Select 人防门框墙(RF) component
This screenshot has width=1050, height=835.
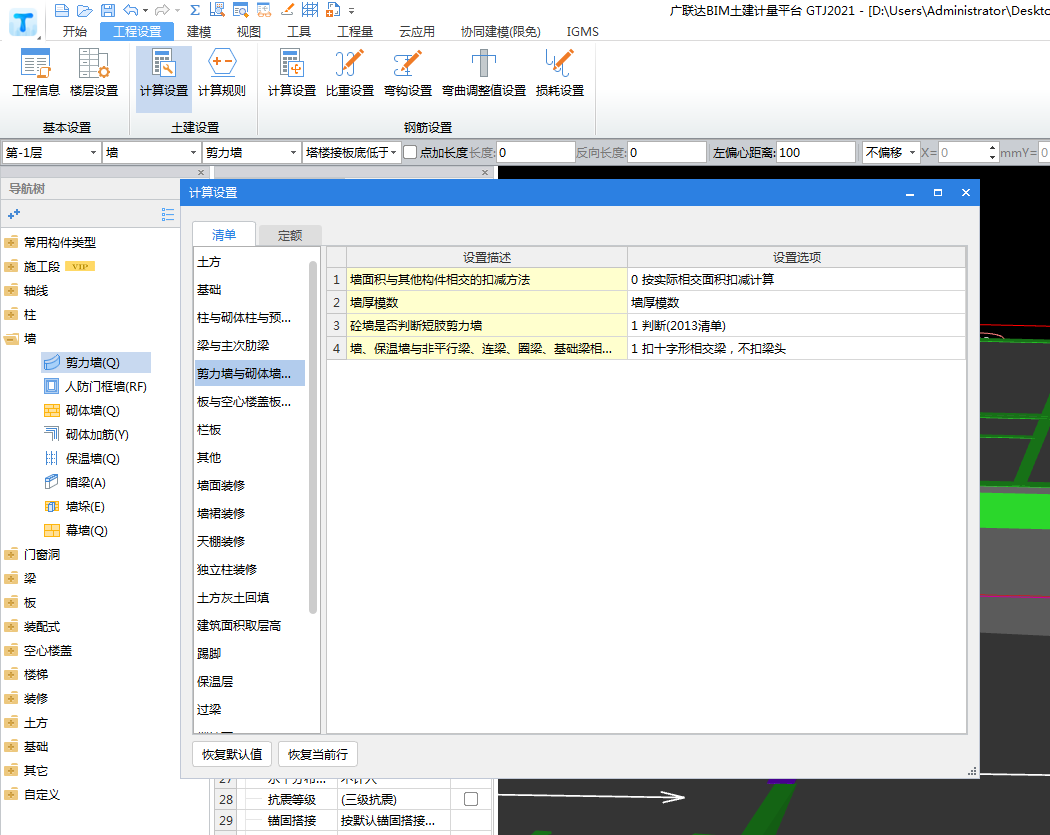tap(96, 386)
